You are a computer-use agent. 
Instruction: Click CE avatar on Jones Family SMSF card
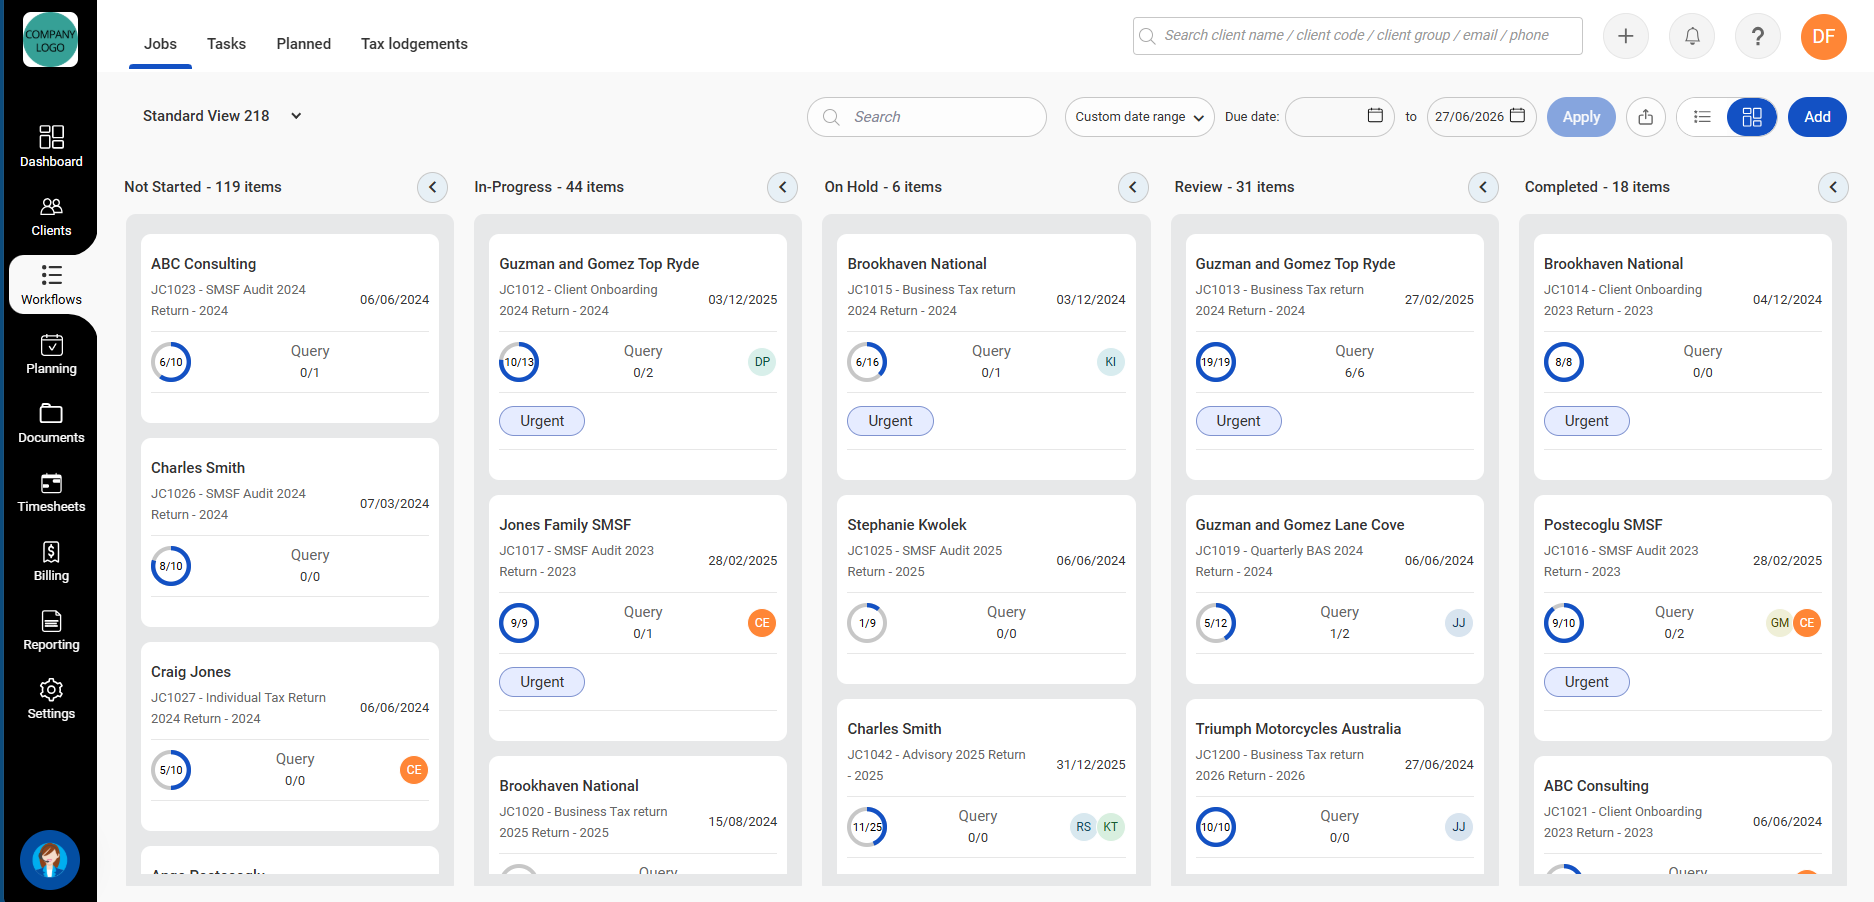[x=762, y=623]
